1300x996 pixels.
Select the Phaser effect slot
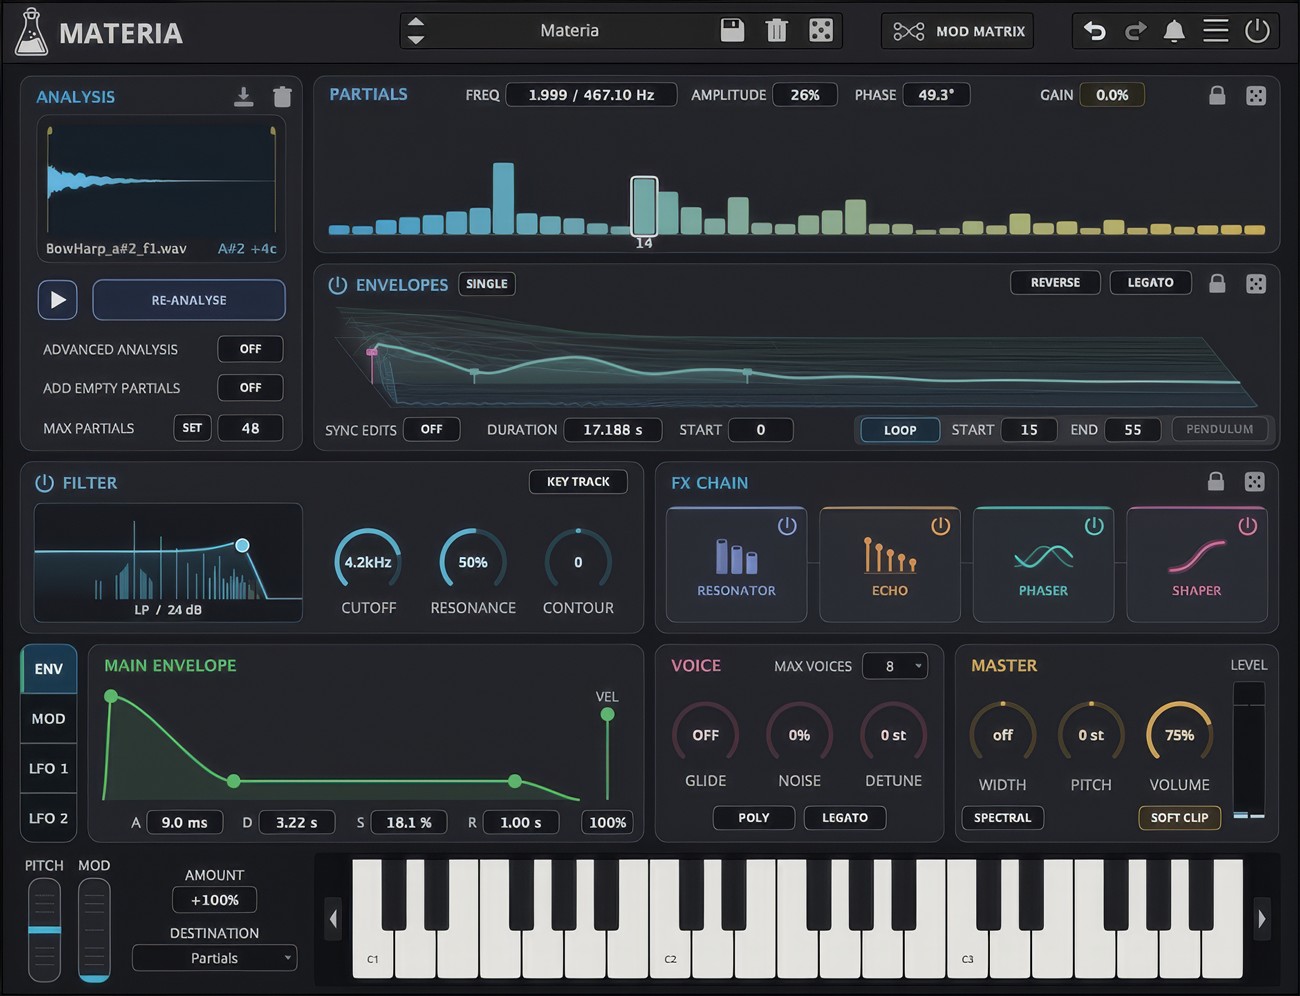coord(1043,564)
